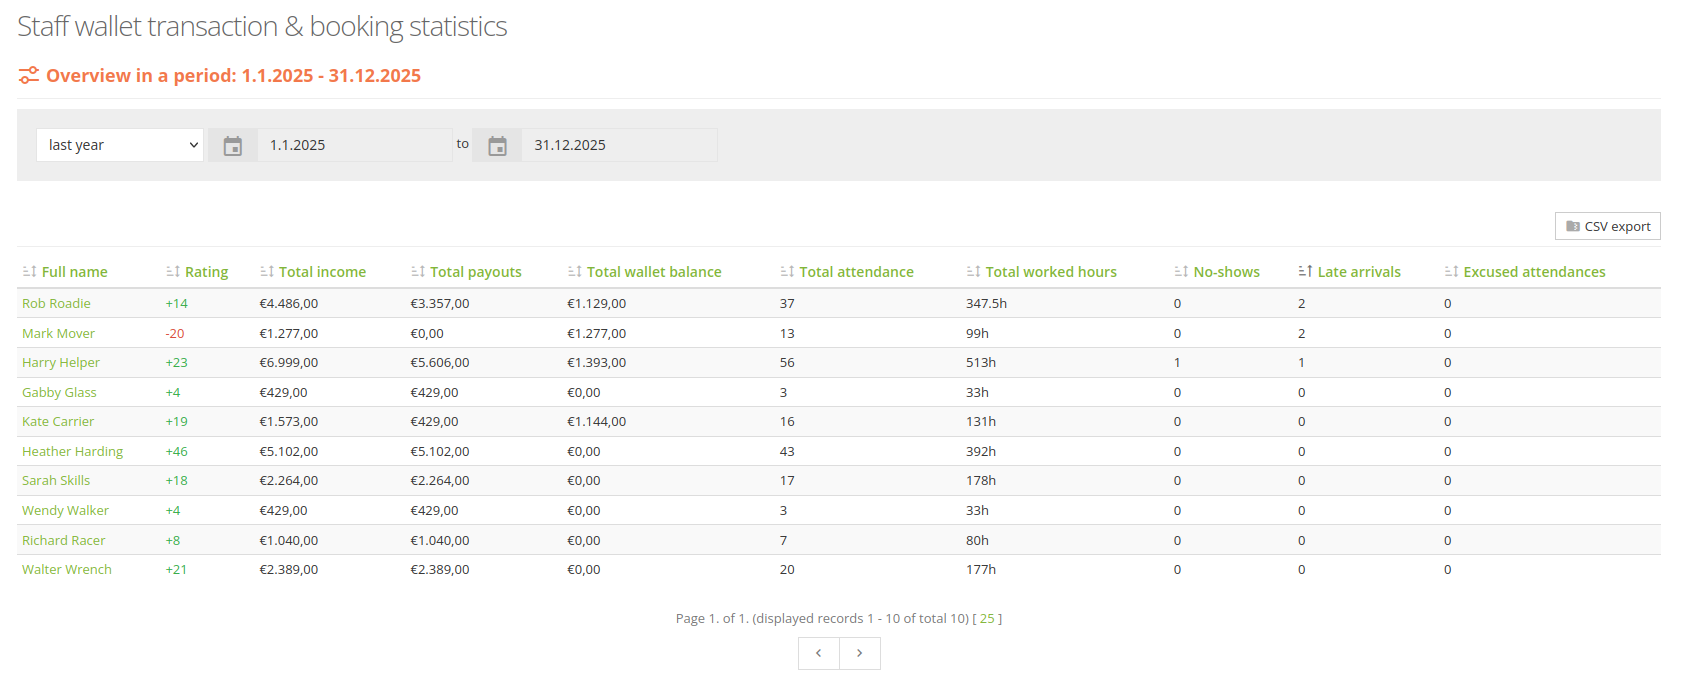Screen dimensions: 1681x695
Task: Click the sort icon for Full name
Action: (x=29, y=272)
